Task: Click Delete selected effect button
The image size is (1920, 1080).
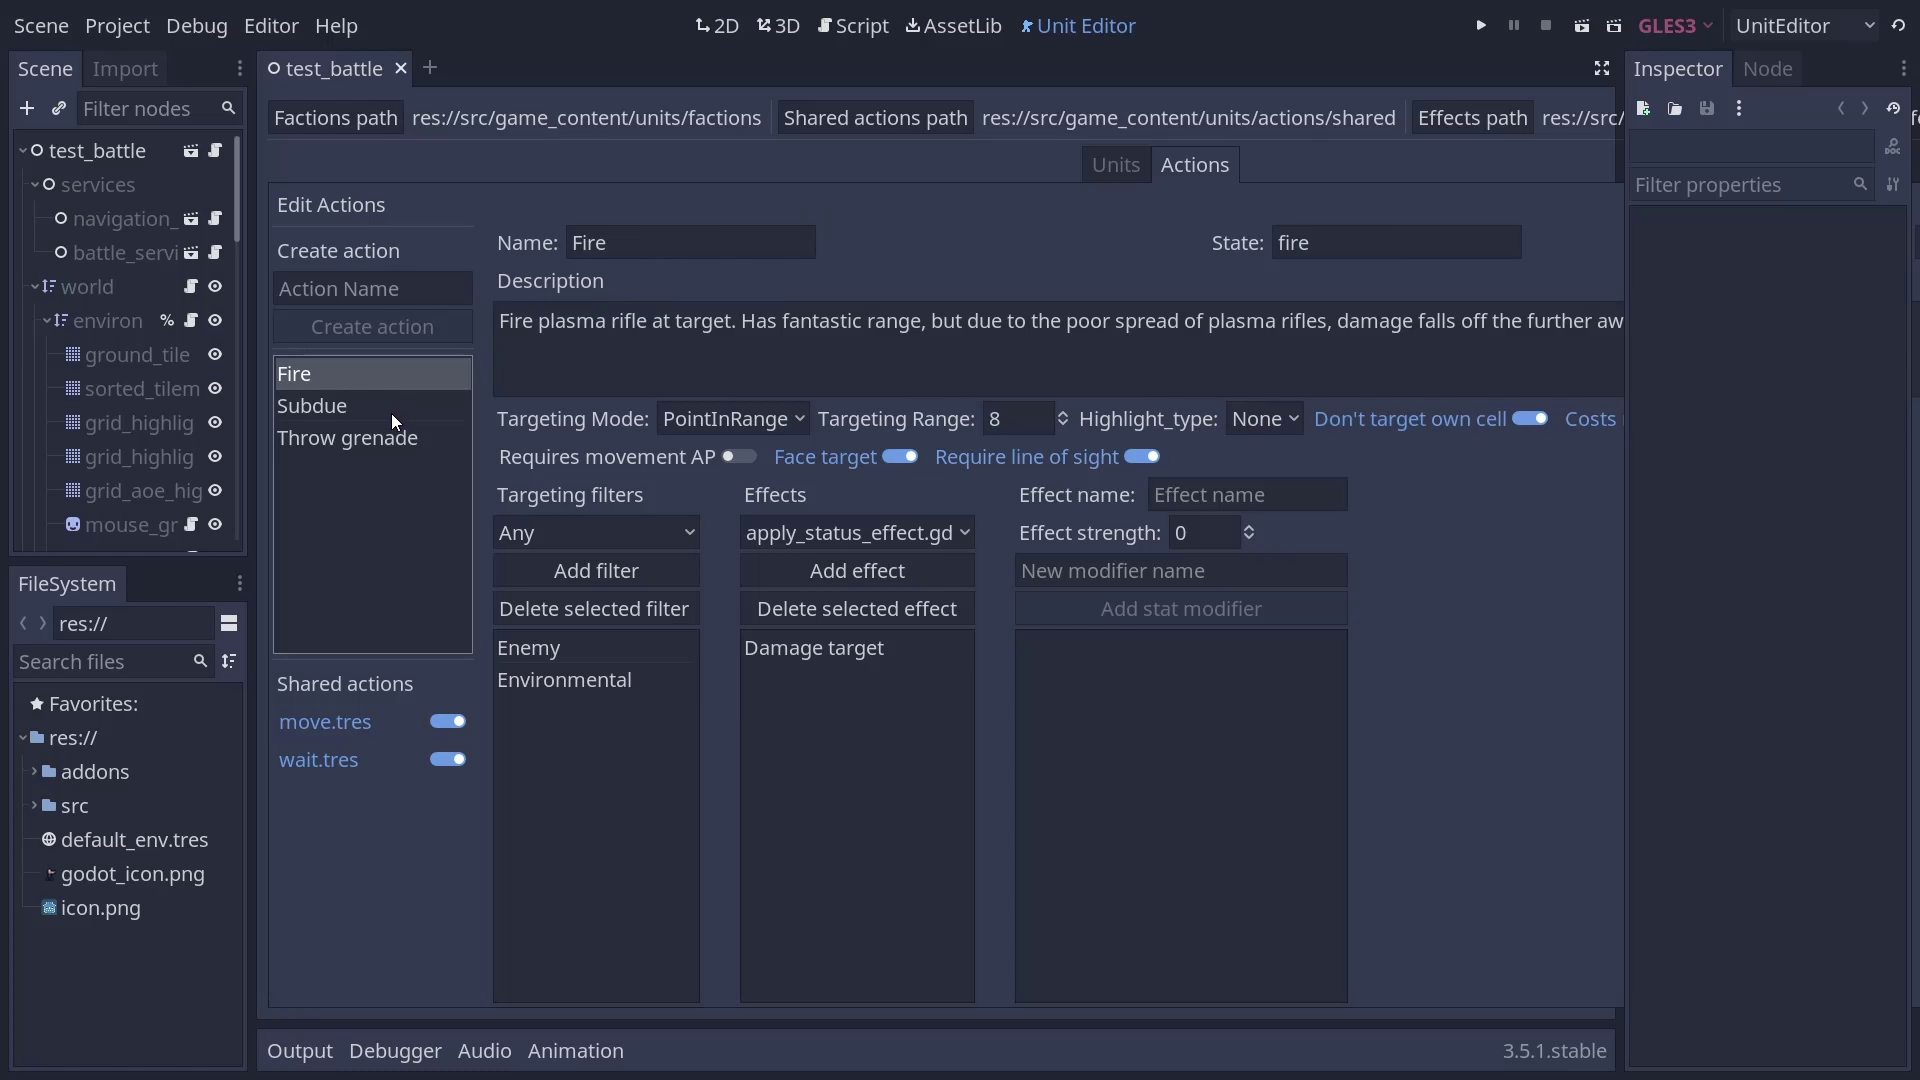Action: (857, 609)
